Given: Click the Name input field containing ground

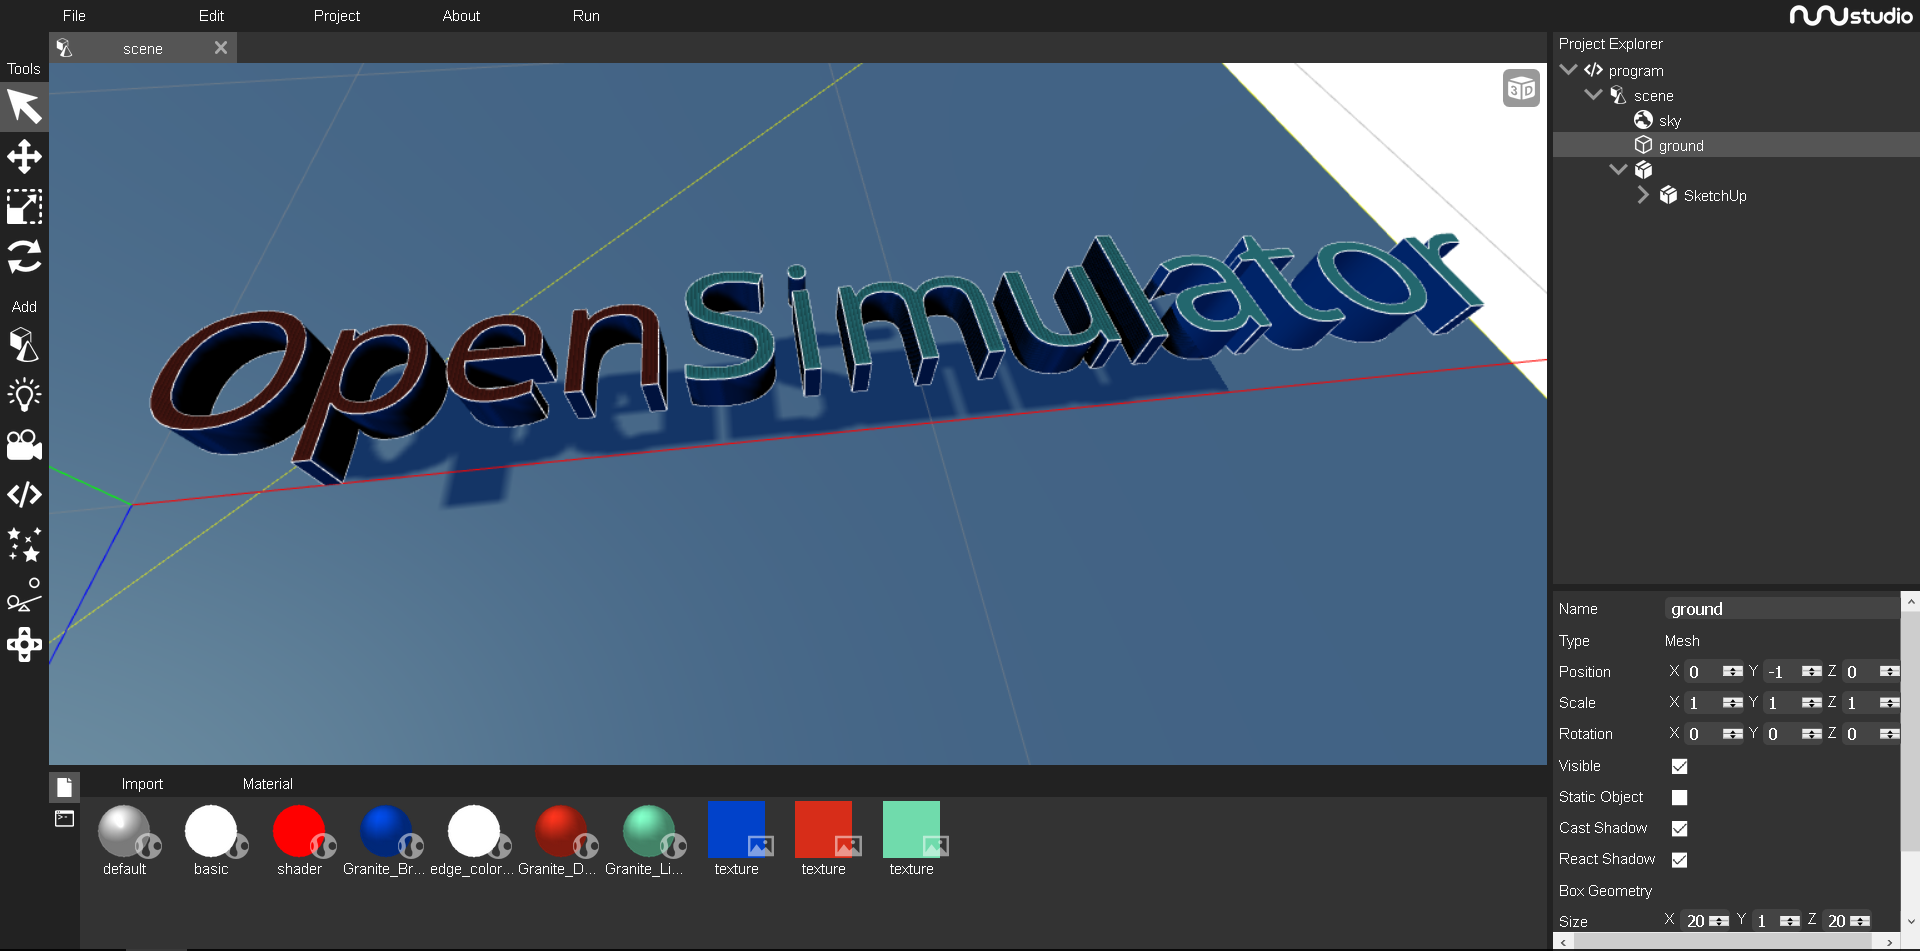Looking at the screenshot, I should coord(1780,609).
